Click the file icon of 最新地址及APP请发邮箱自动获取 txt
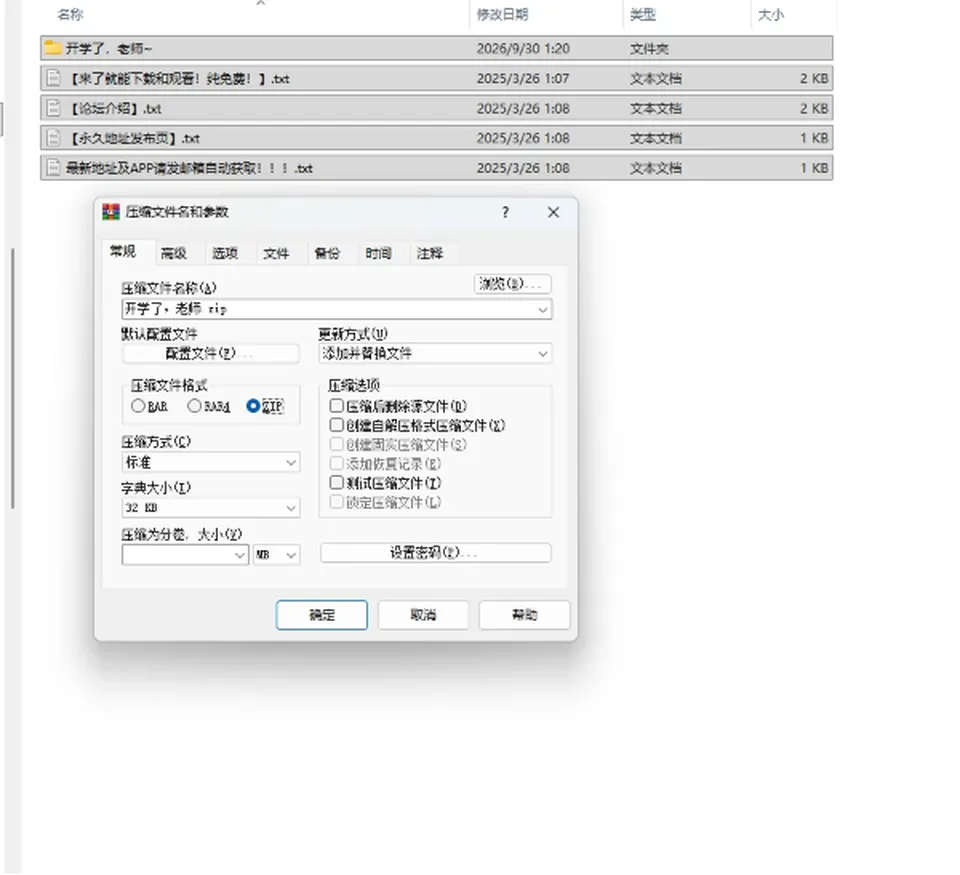The height and width of the screenshot is (875, 960). pos(54,168)
